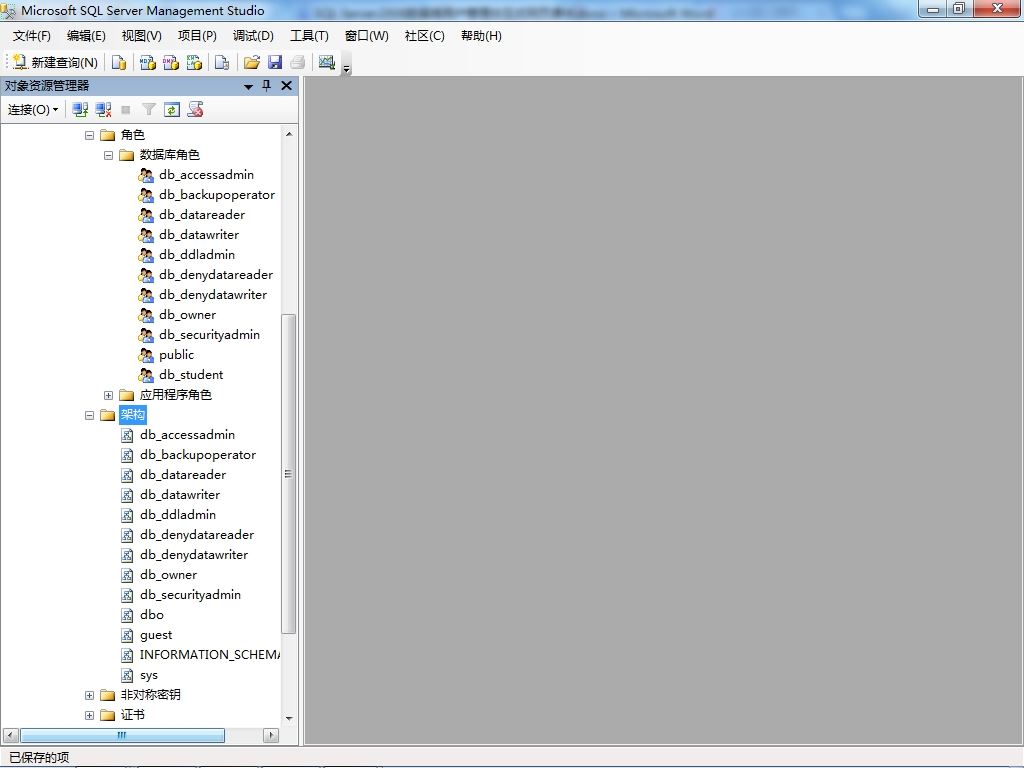1024x768 pixels.
Task: Click the SQL Server Compact Query icon
Action: coord(222,62)
